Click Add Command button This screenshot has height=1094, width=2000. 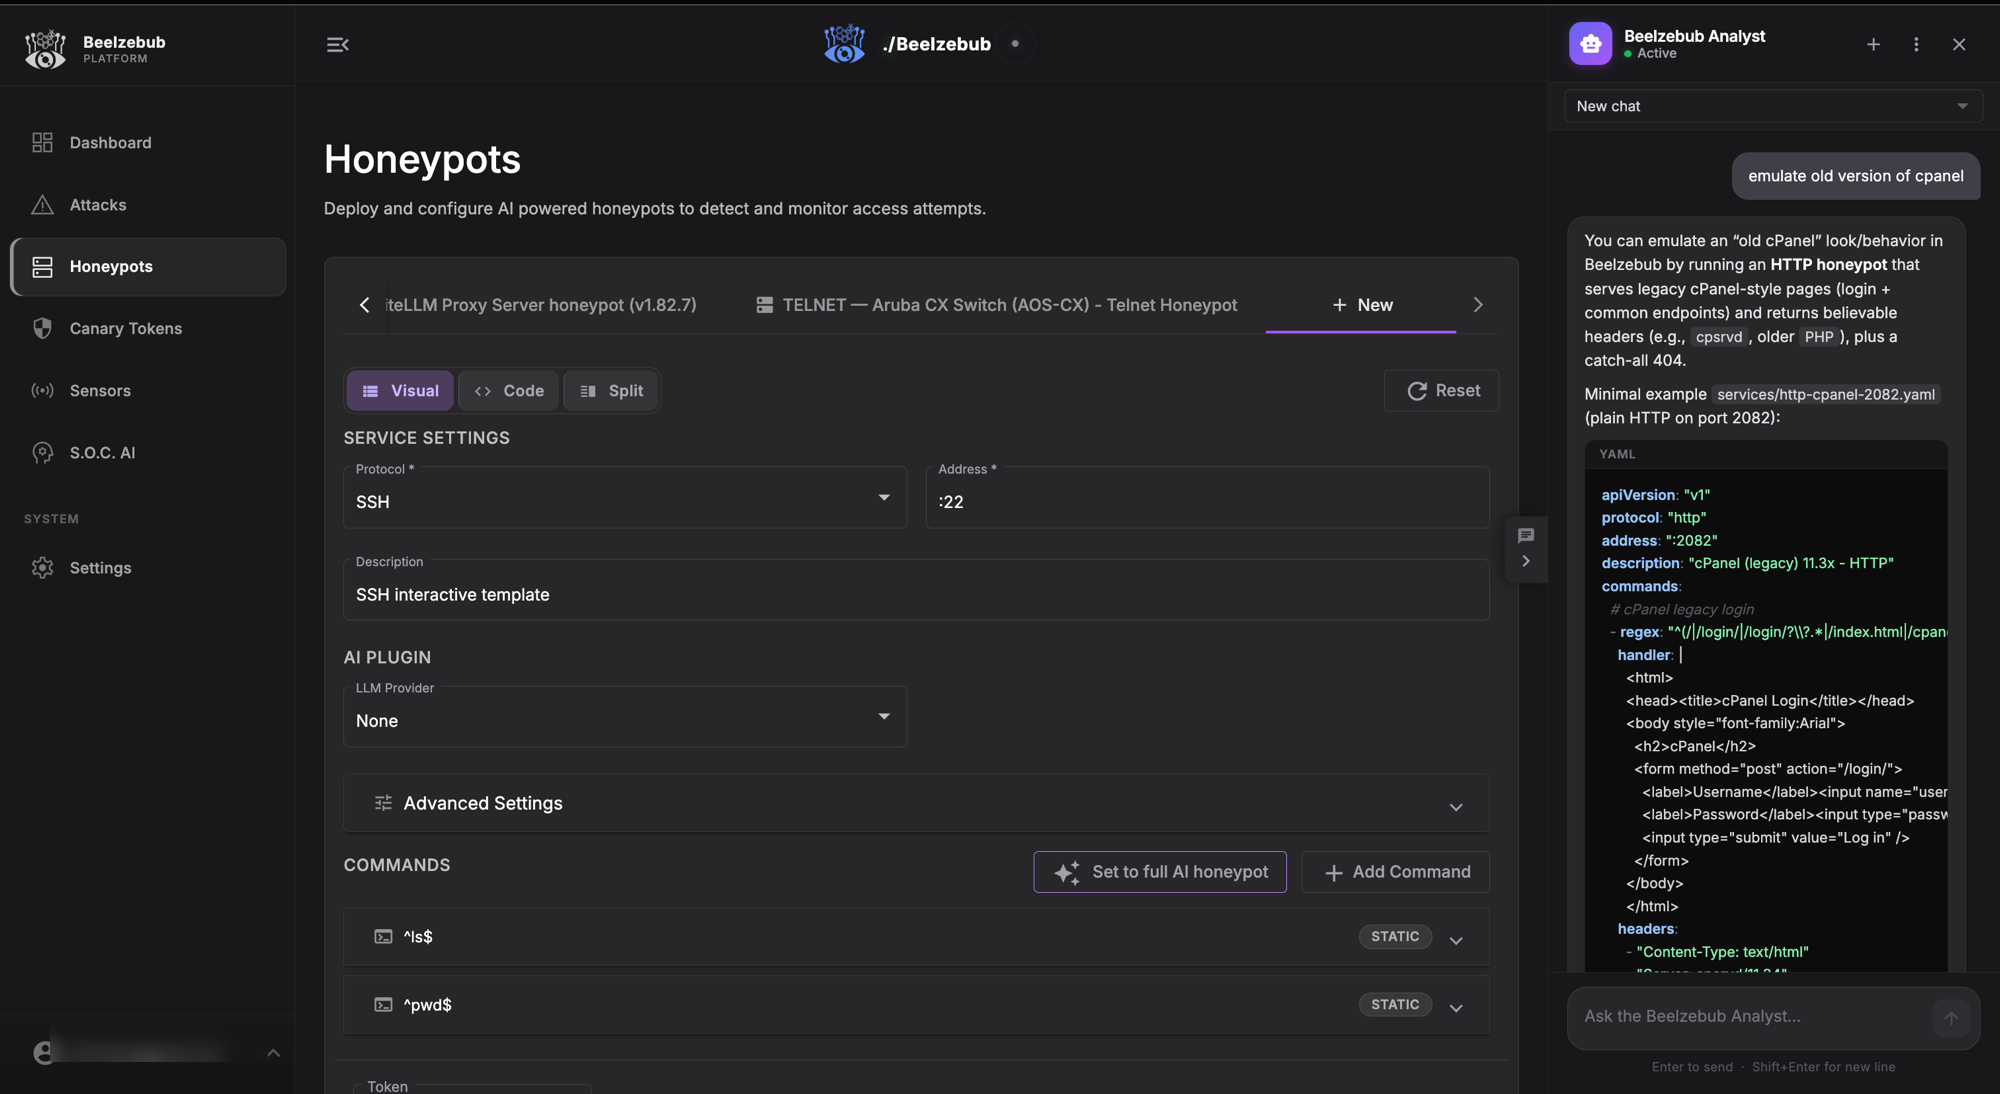point(1396,872)
